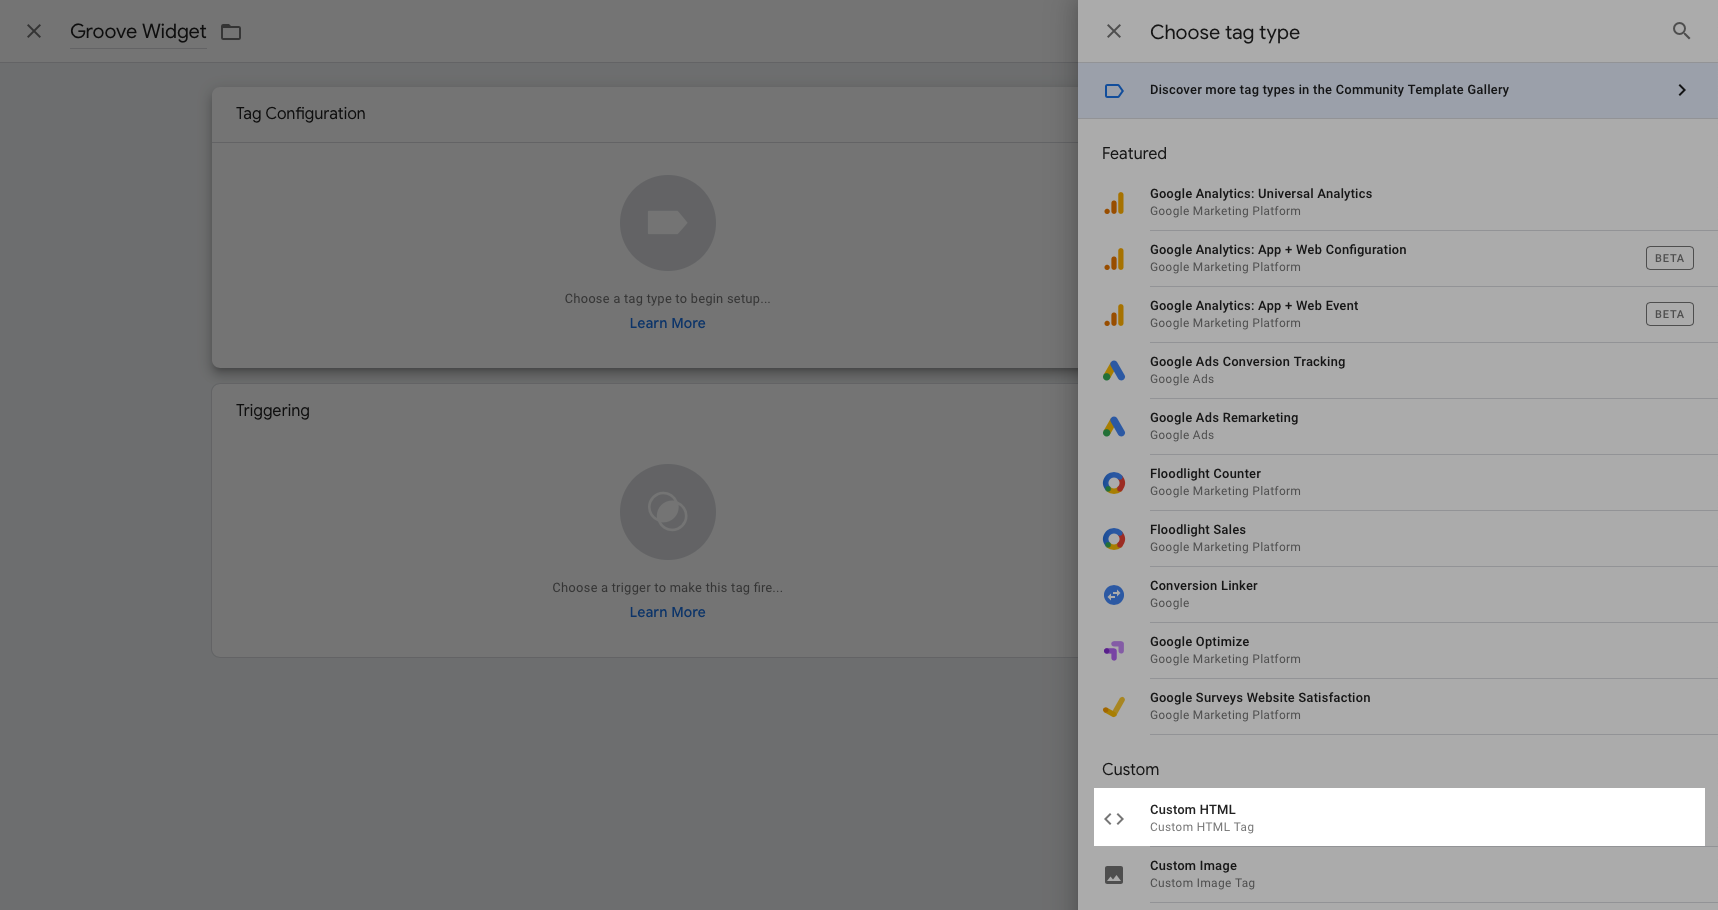
Task: Click the Universal Analytics icon
Action: pos(1114,203)
